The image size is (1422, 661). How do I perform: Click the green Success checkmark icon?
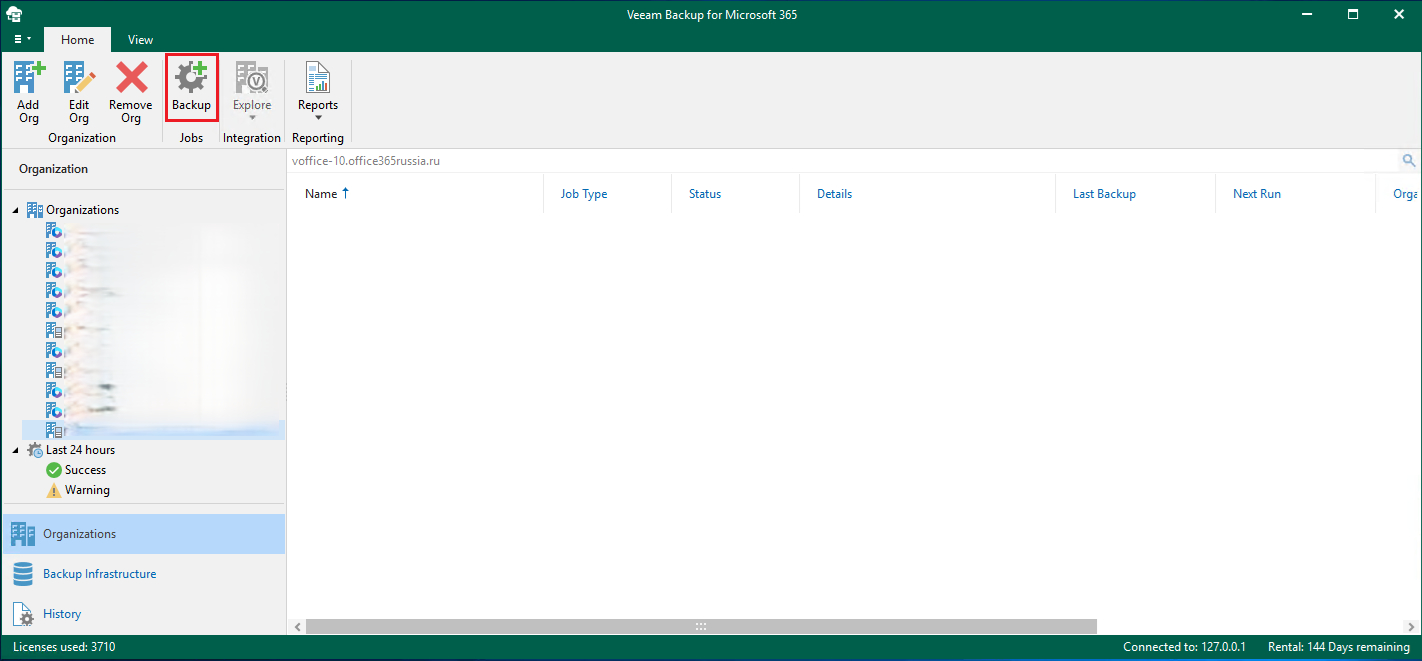pos(54,470)
